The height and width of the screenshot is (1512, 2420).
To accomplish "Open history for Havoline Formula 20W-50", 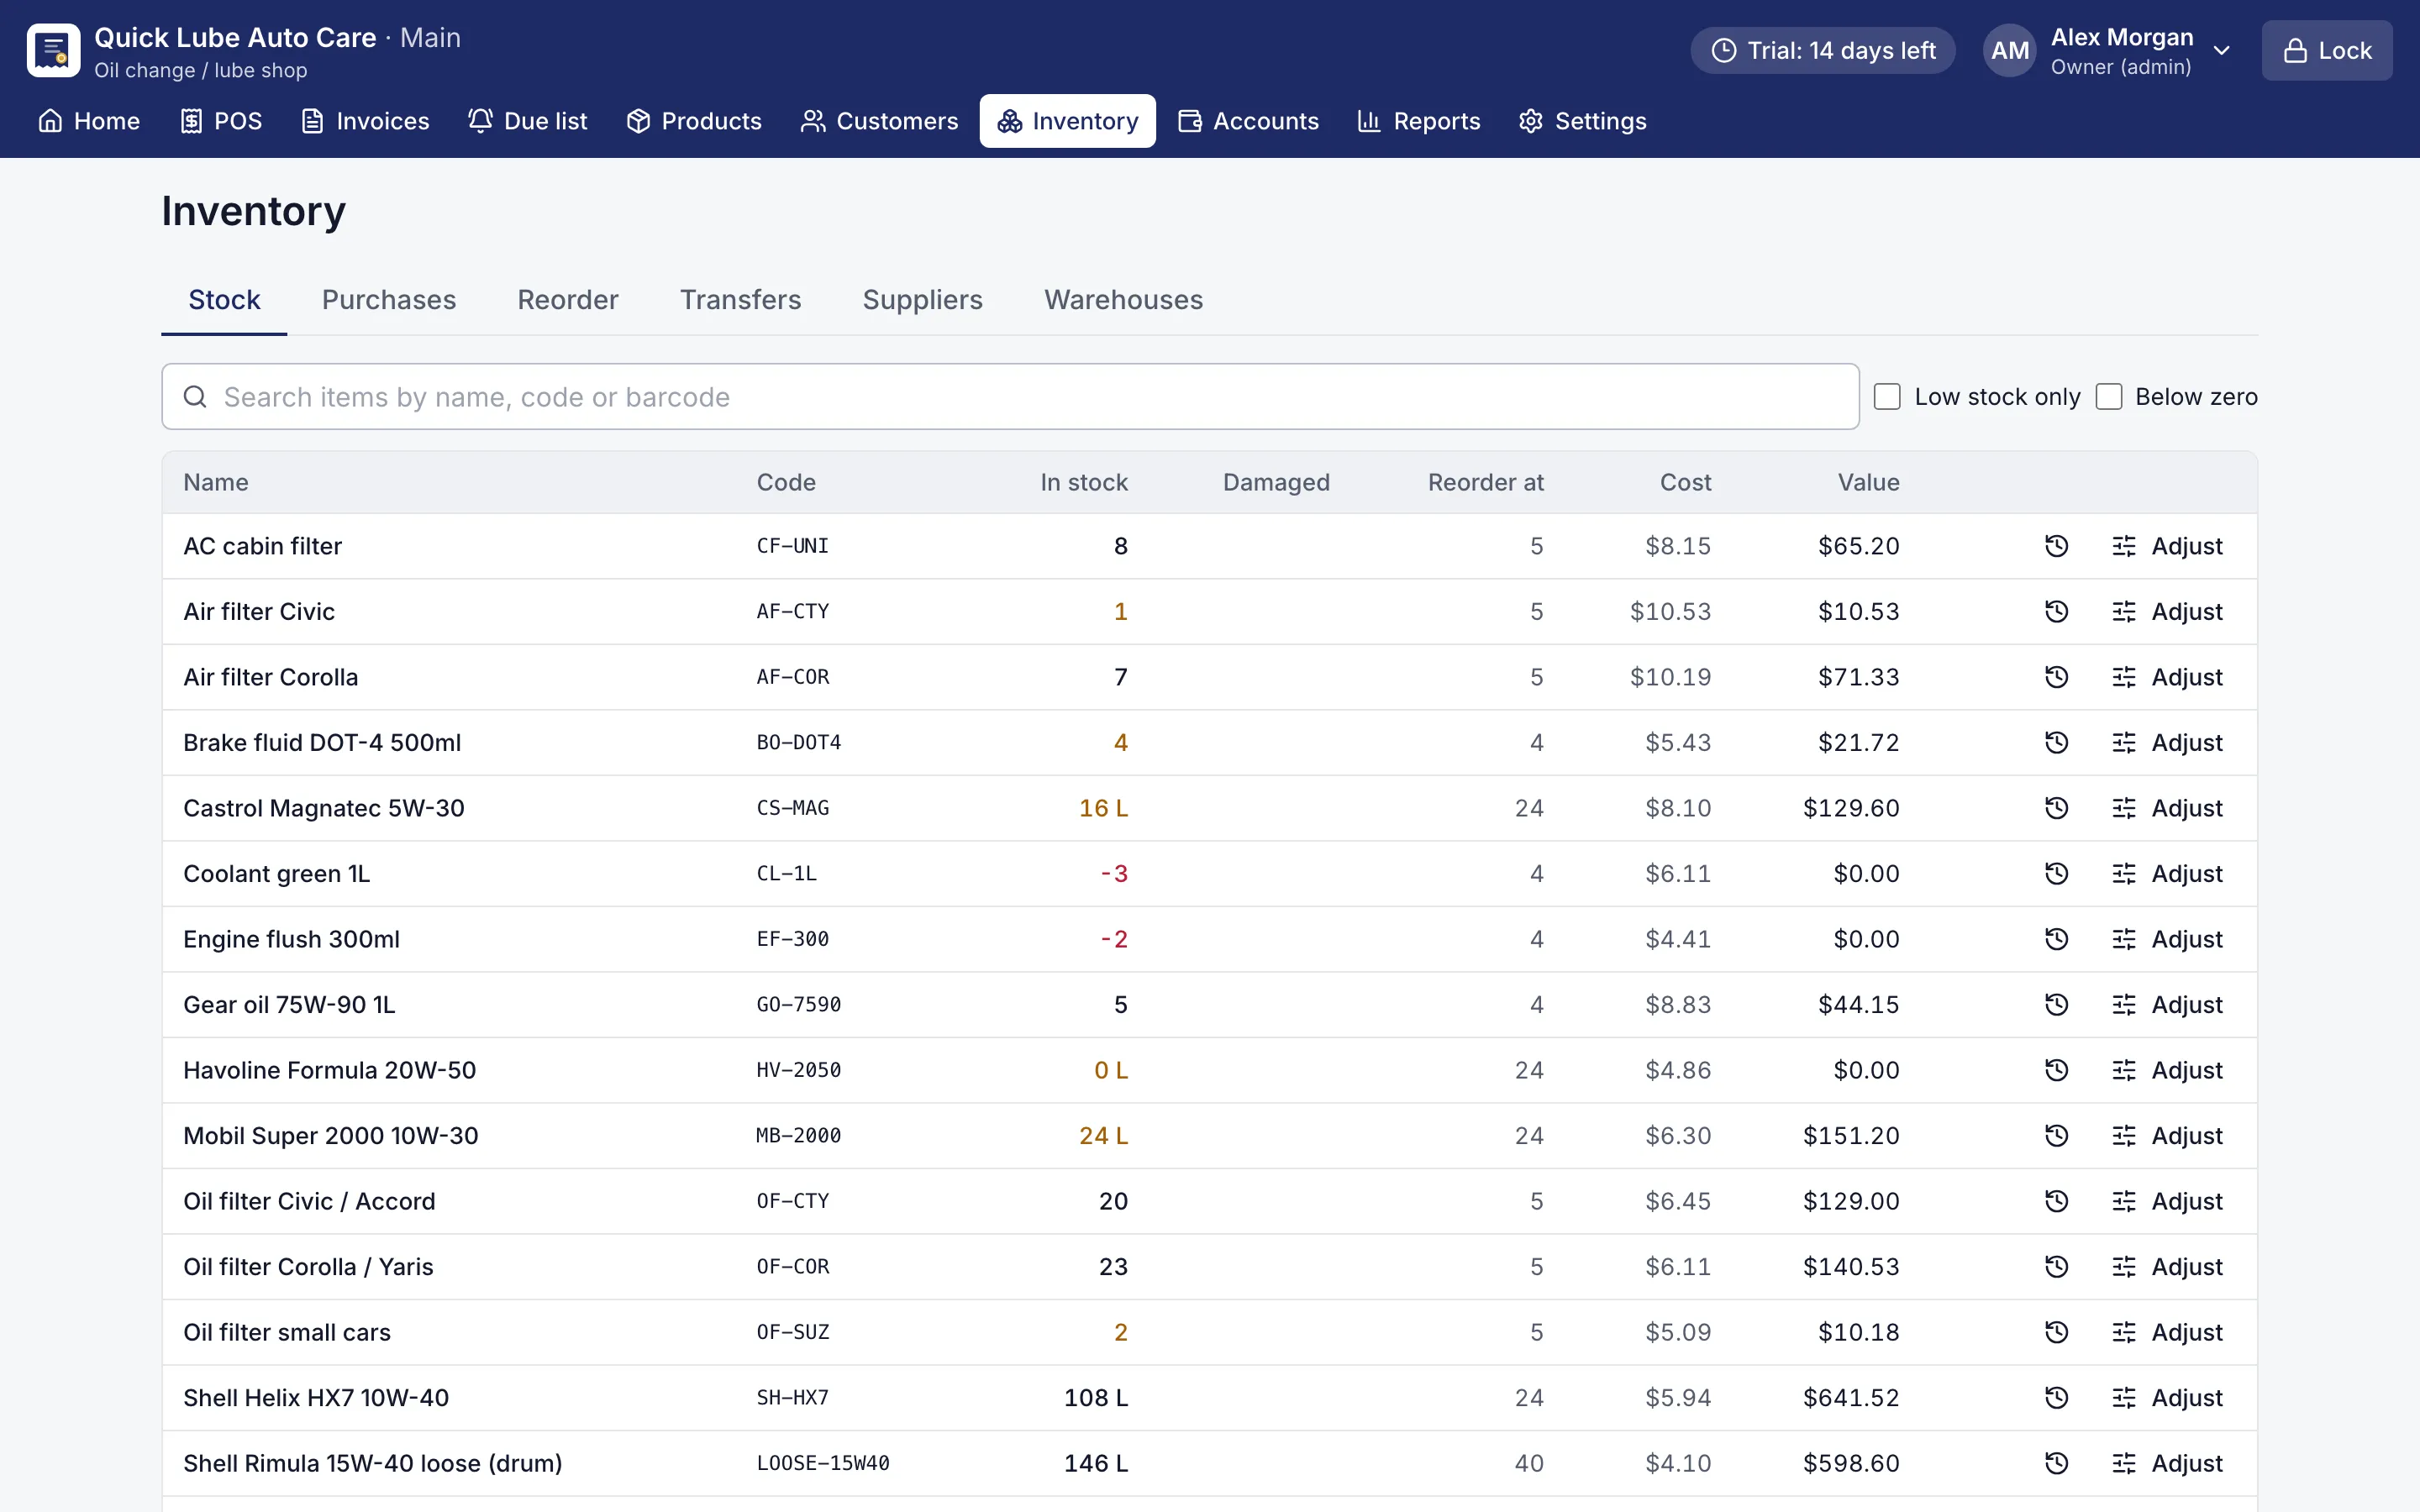I will [2056, 1070].
